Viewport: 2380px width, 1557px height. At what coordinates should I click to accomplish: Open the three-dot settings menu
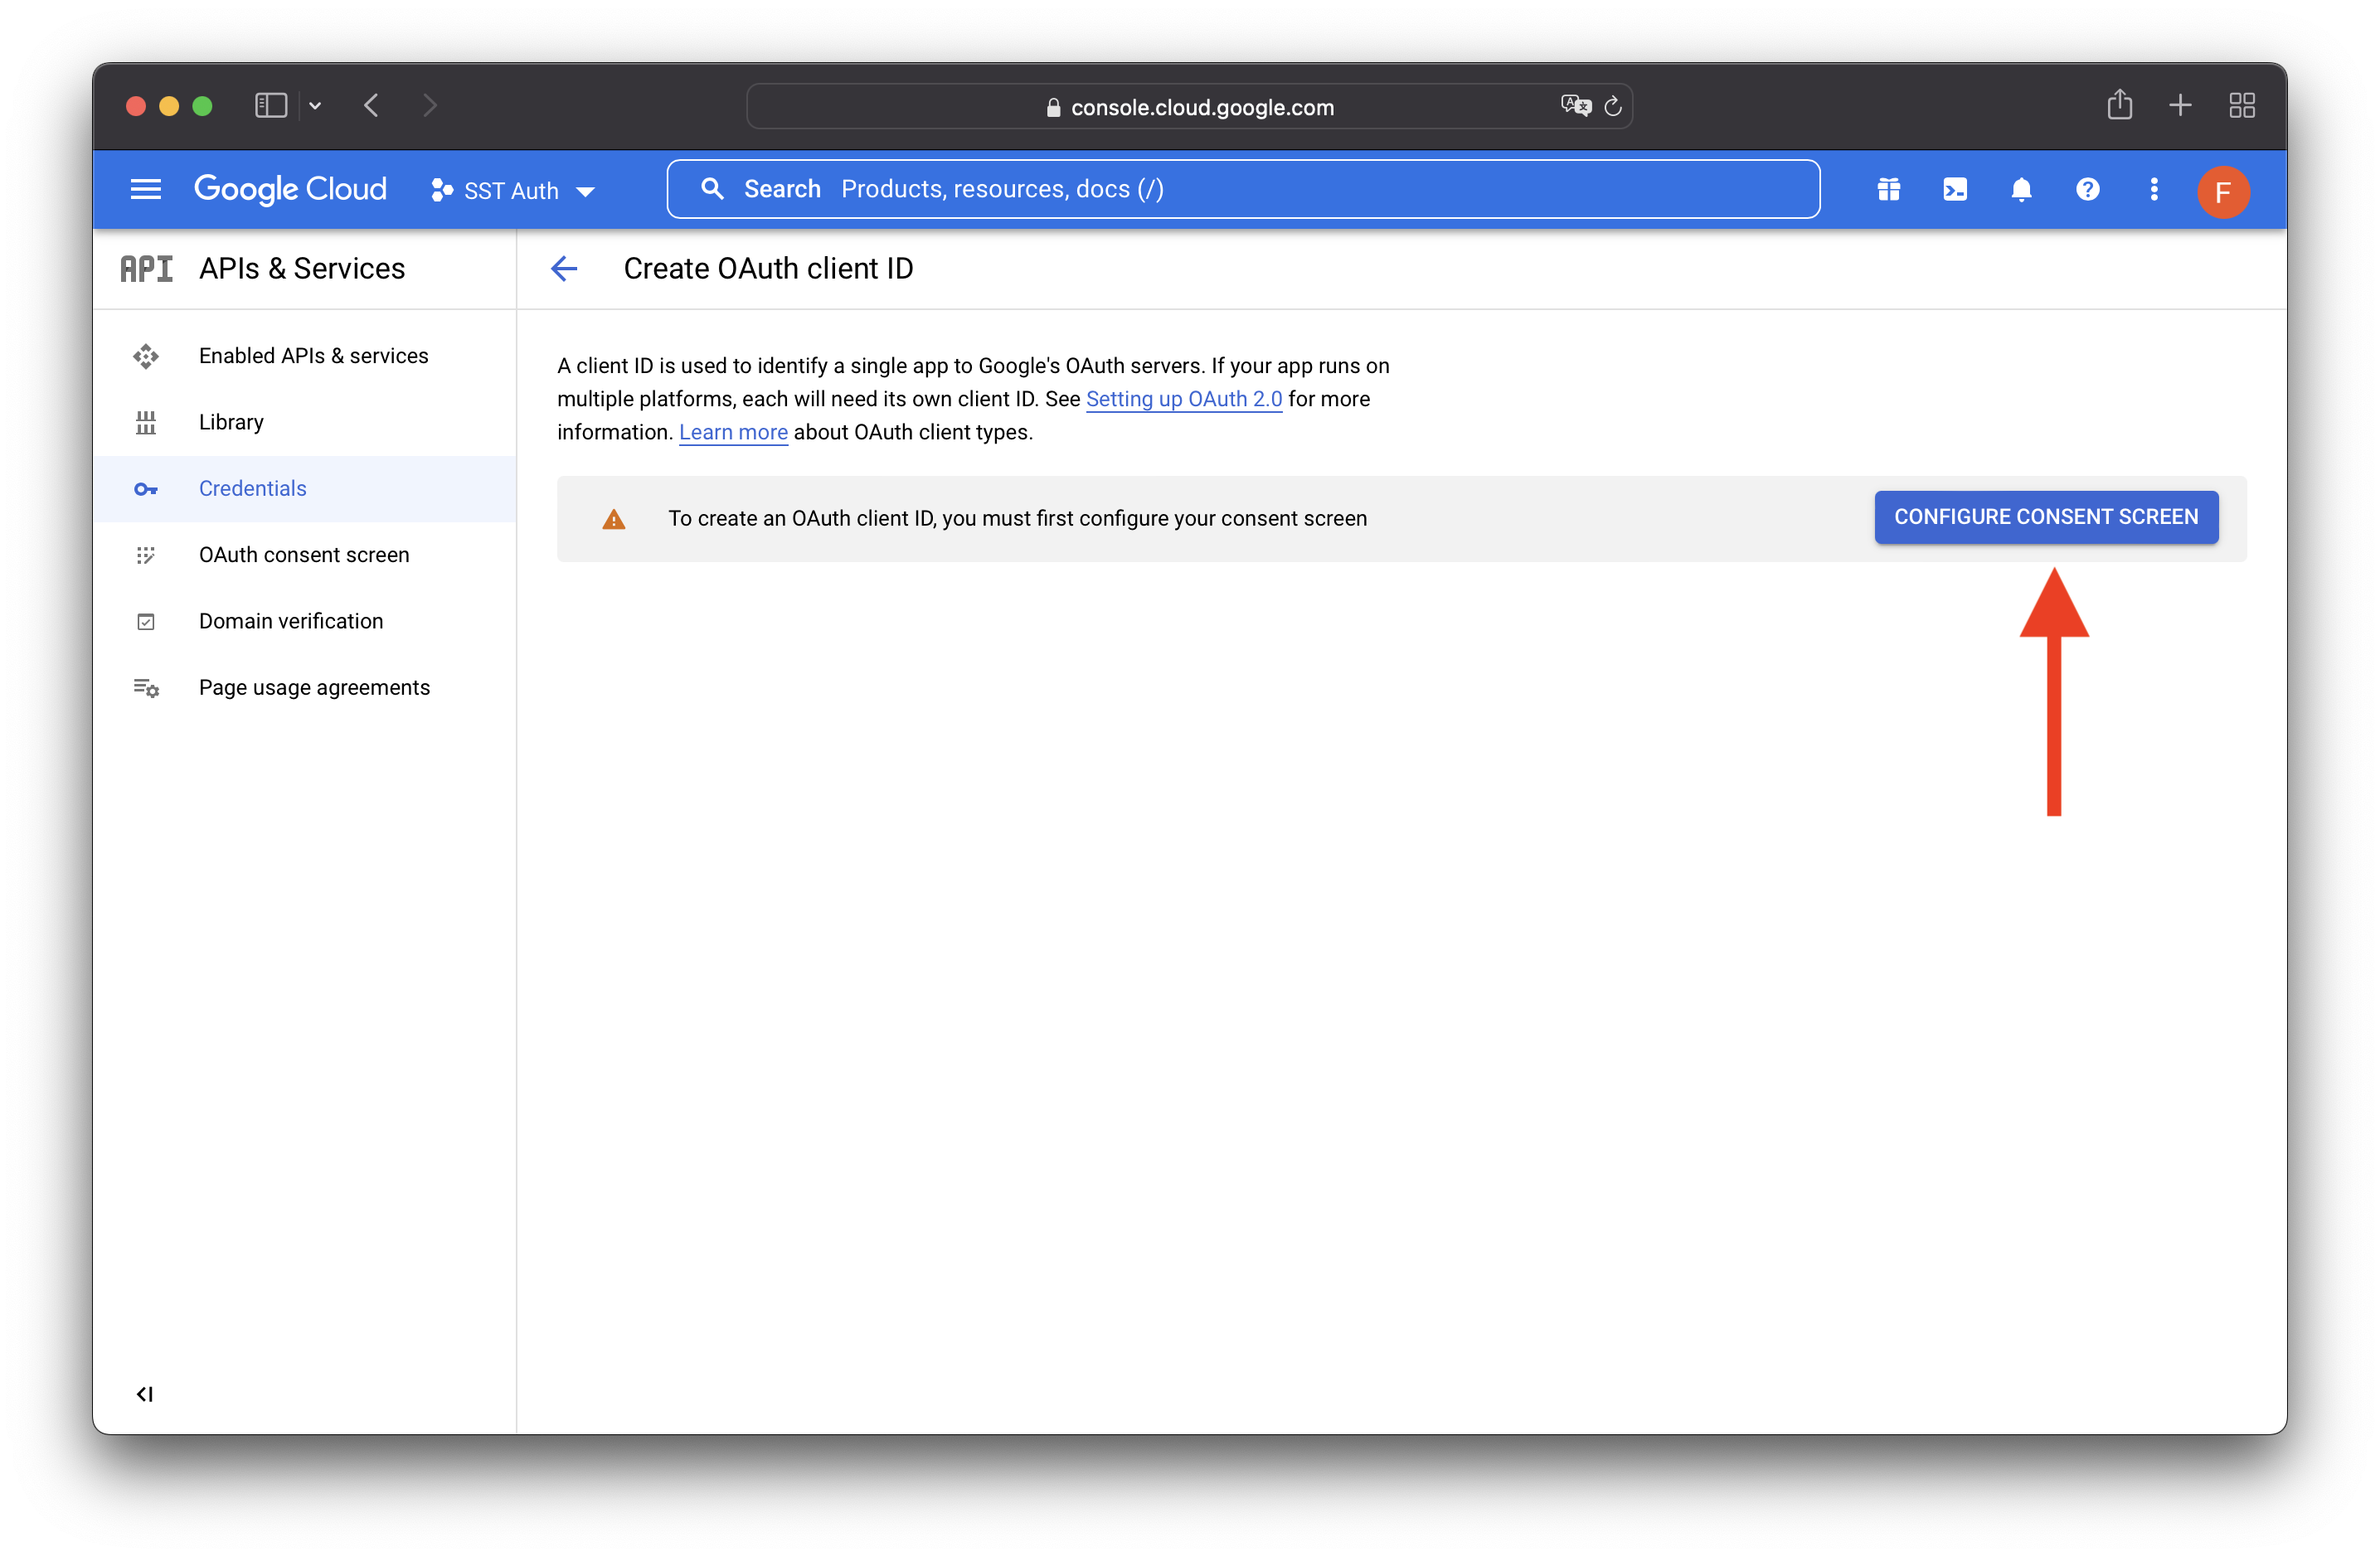(x=2154, y=189)
